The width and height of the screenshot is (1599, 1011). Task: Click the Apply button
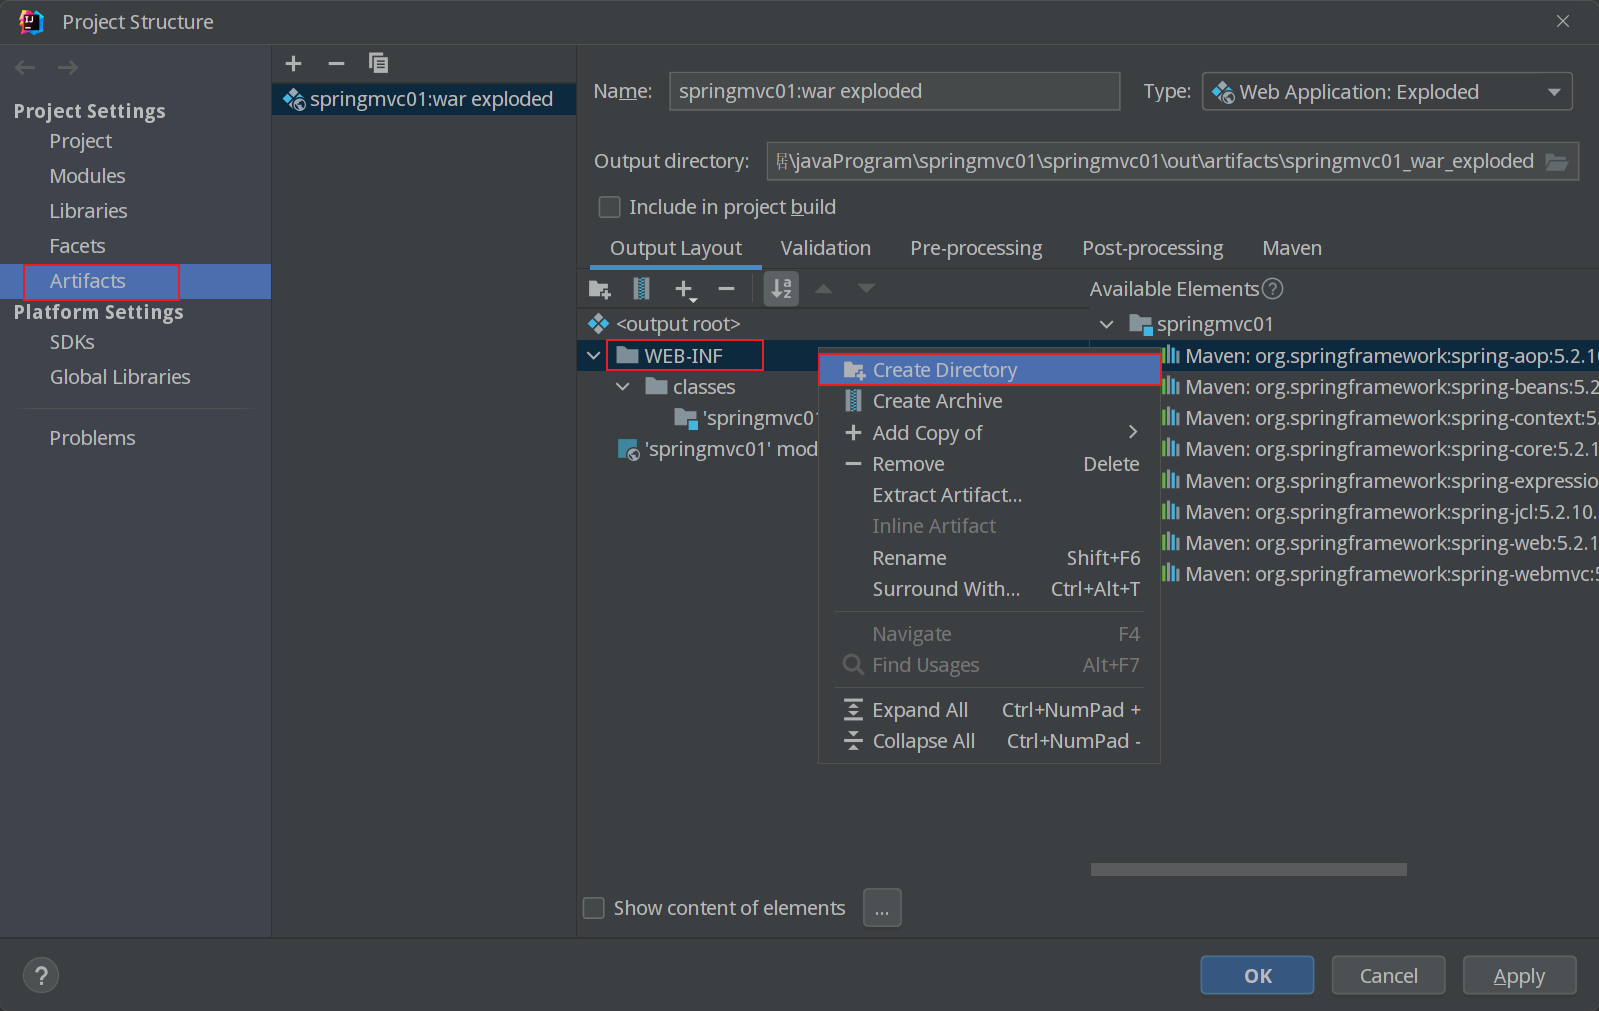tap(1519, 976)
